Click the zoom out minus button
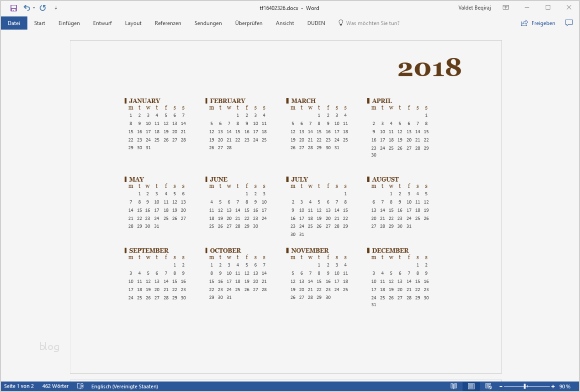Screen dimensions: 580x392 [x=501, y=386]
